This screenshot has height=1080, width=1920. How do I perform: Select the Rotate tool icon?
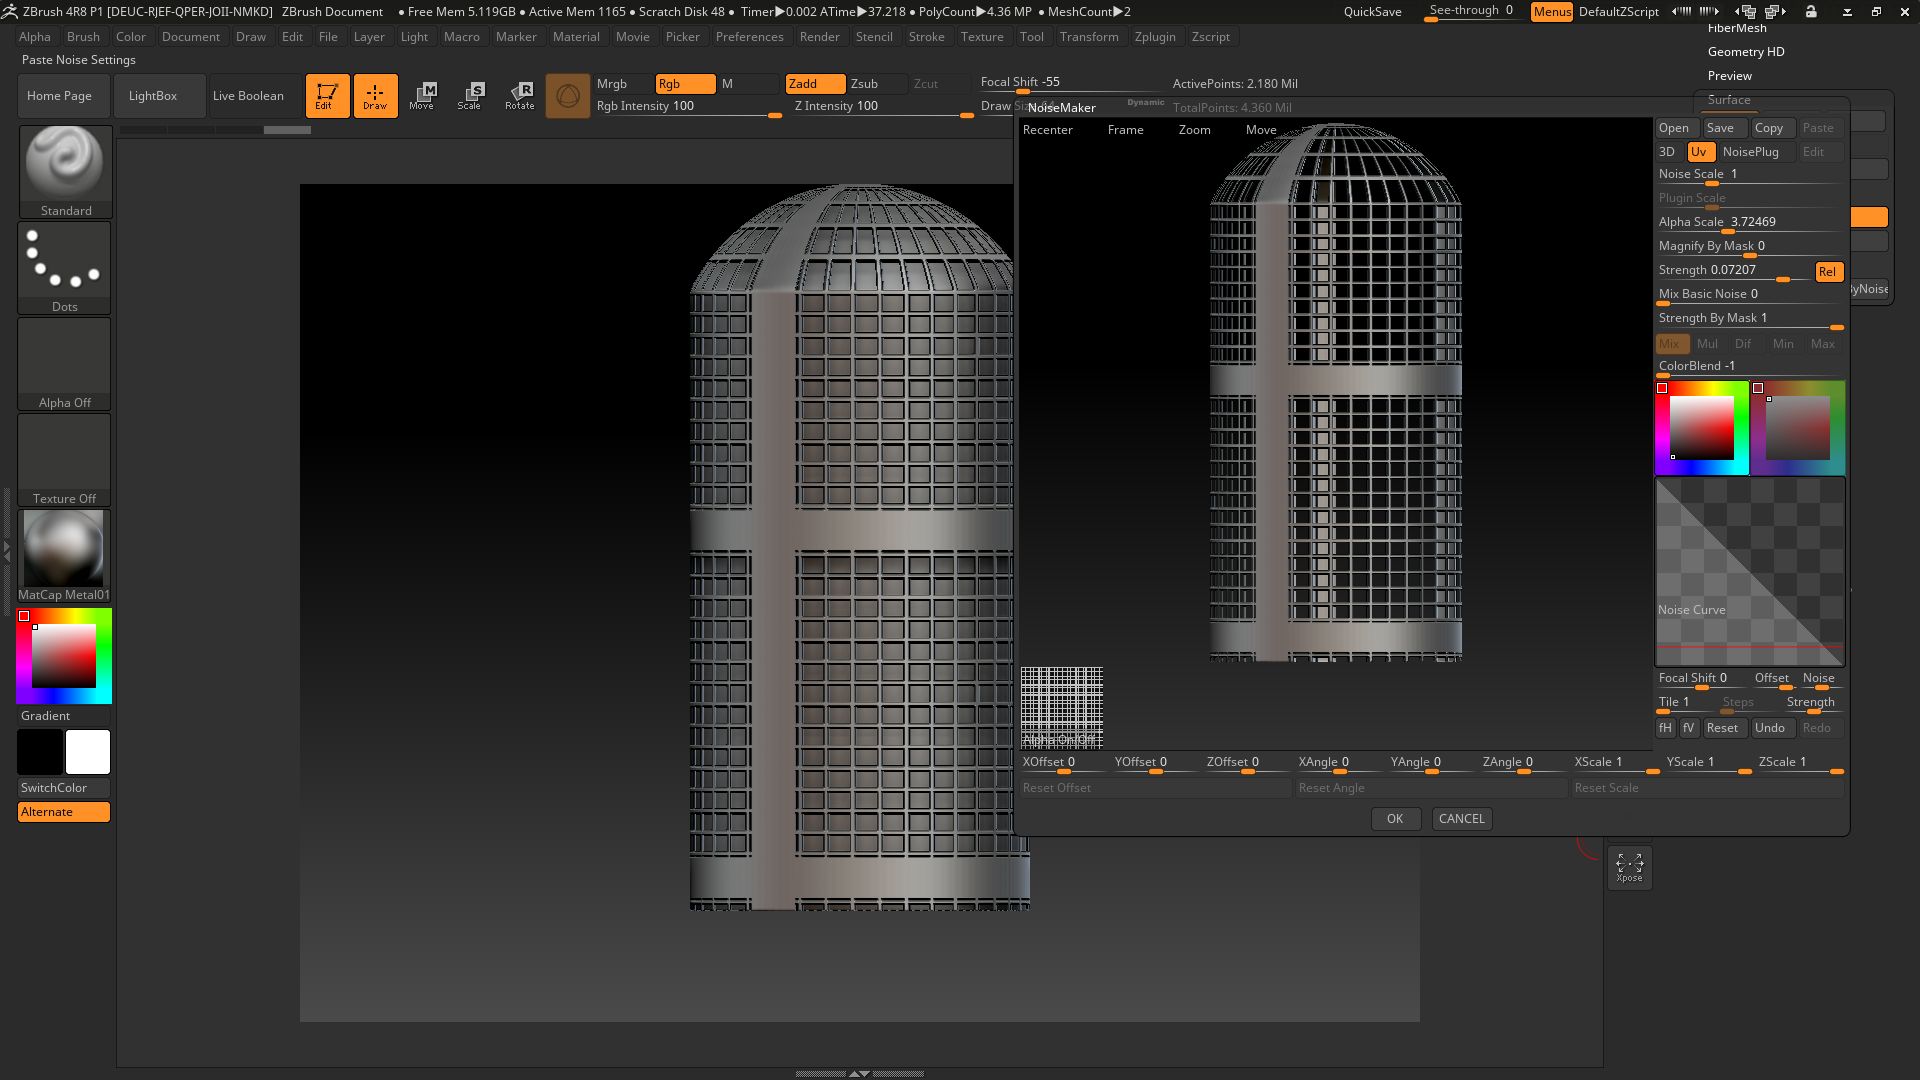[x=520, y=96]
